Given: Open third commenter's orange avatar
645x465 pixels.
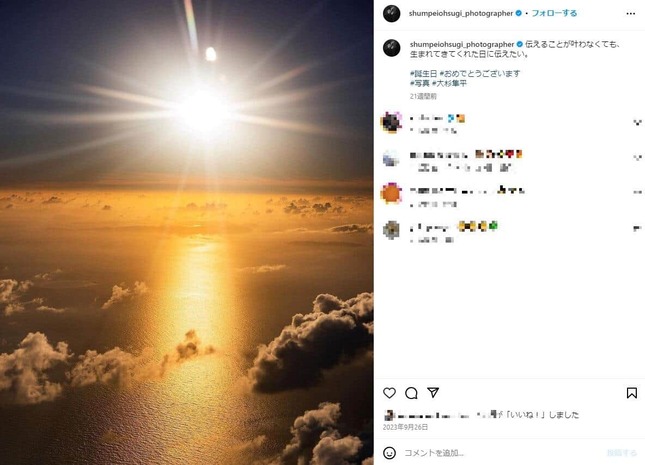Looking at the screenshot, I should click(x=392, y=192).
